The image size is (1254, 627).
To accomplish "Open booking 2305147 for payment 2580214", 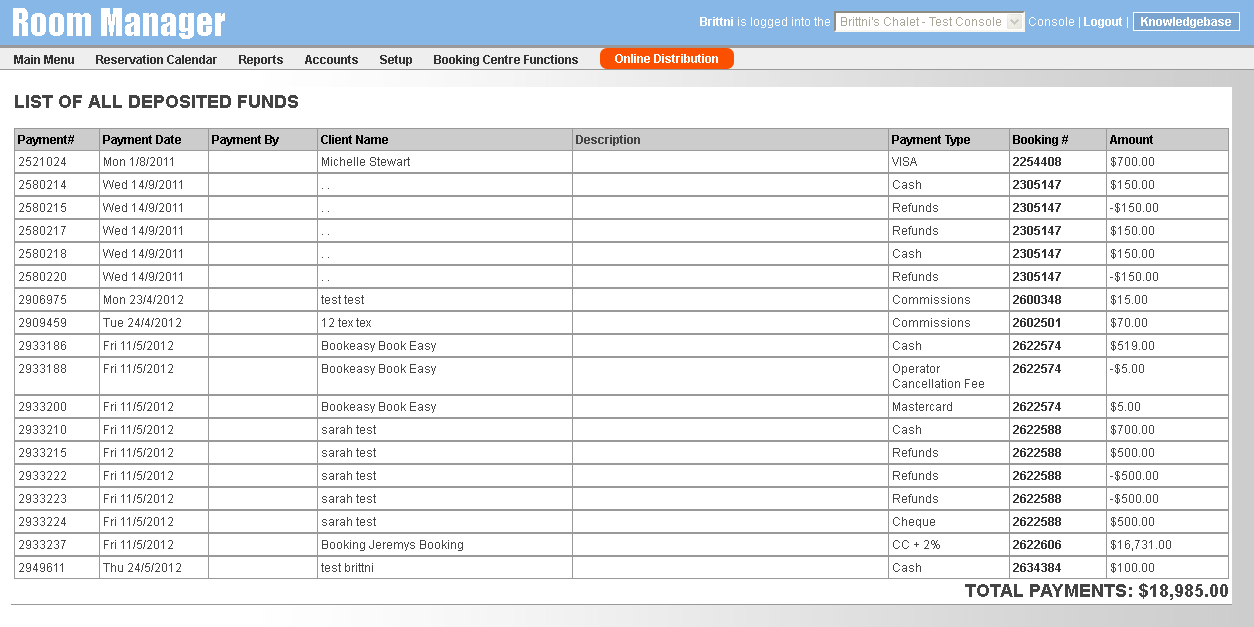I will [x=1037, y=185].
